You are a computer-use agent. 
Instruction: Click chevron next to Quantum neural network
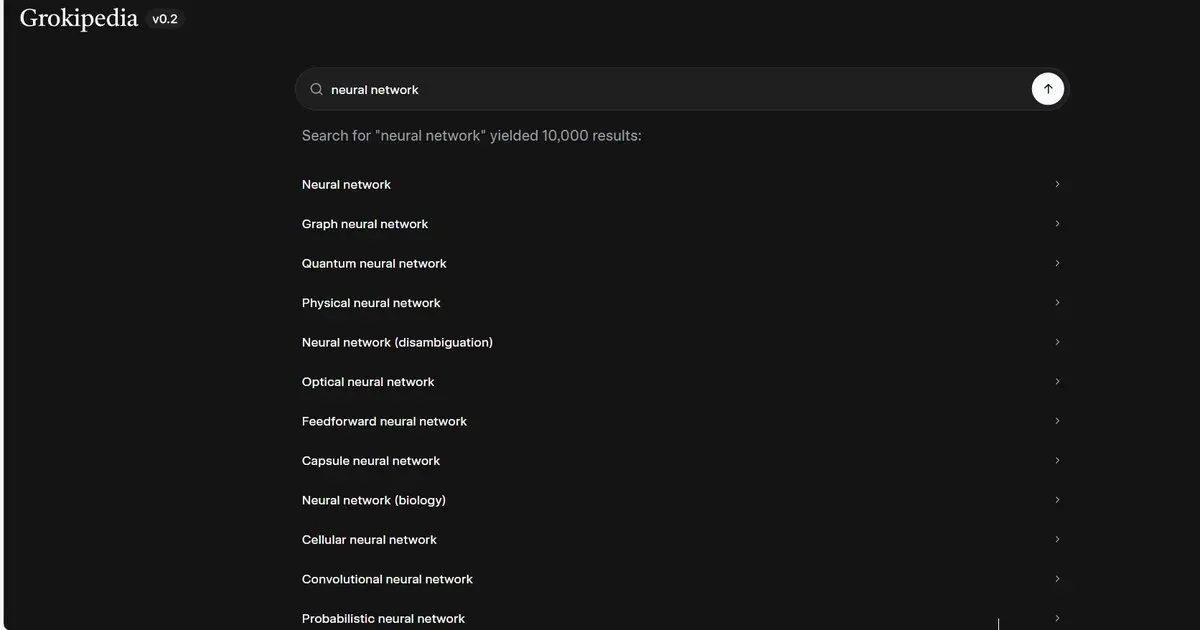1057,264
